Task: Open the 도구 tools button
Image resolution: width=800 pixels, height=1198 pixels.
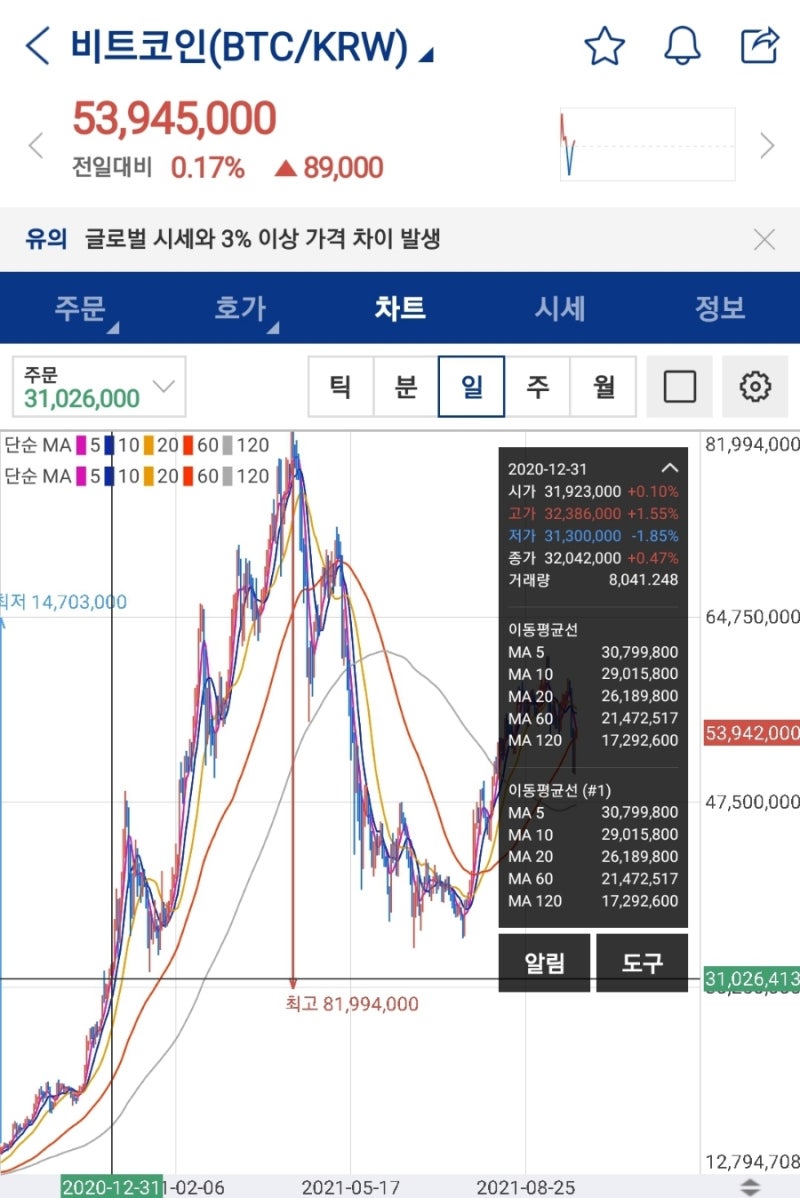Action: point(642,962)
